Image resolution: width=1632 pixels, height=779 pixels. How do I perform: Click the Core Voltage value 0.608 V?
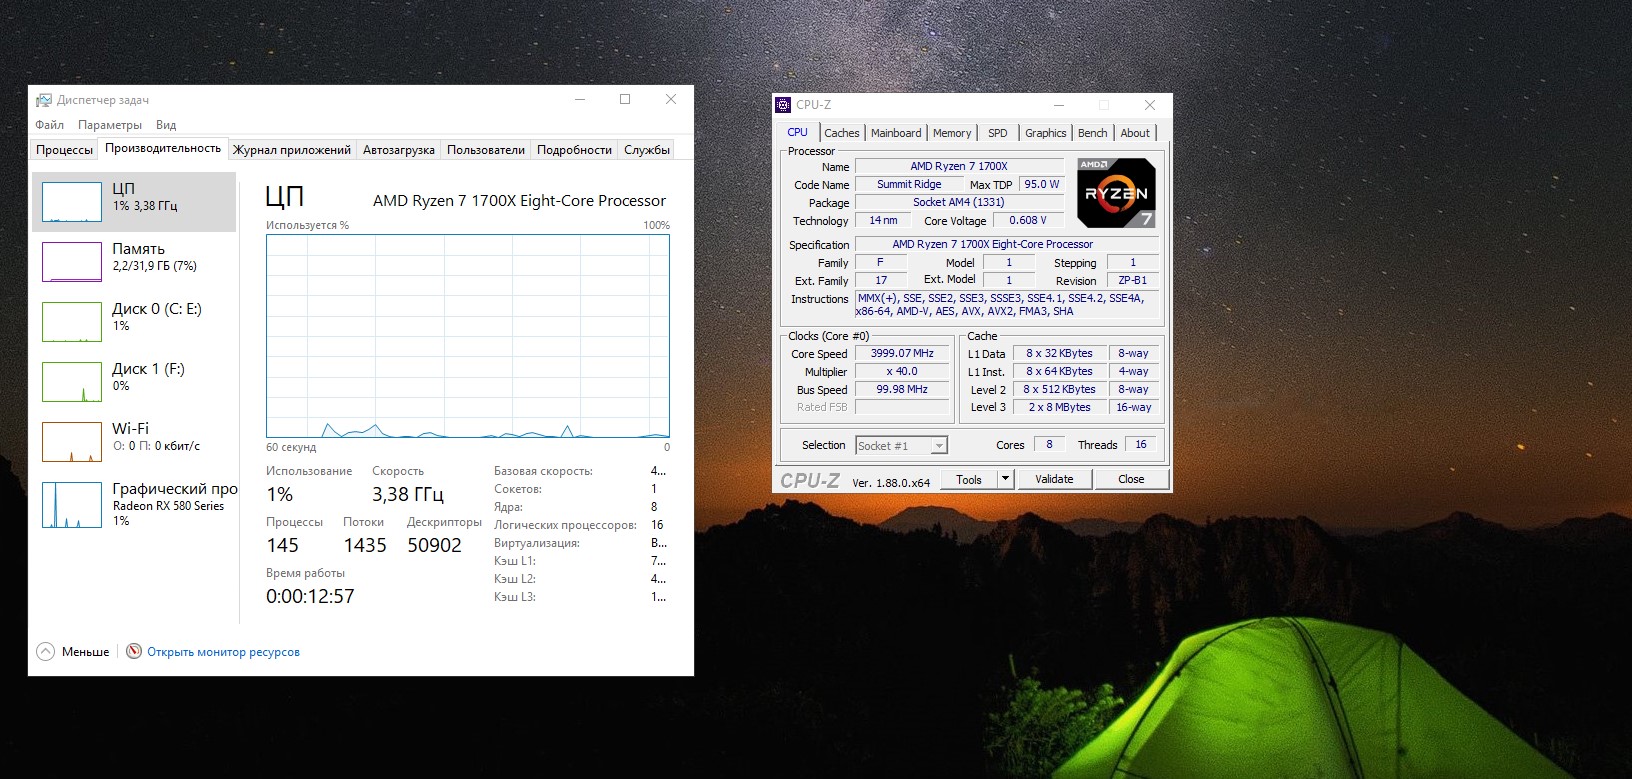pos(1028,221)
